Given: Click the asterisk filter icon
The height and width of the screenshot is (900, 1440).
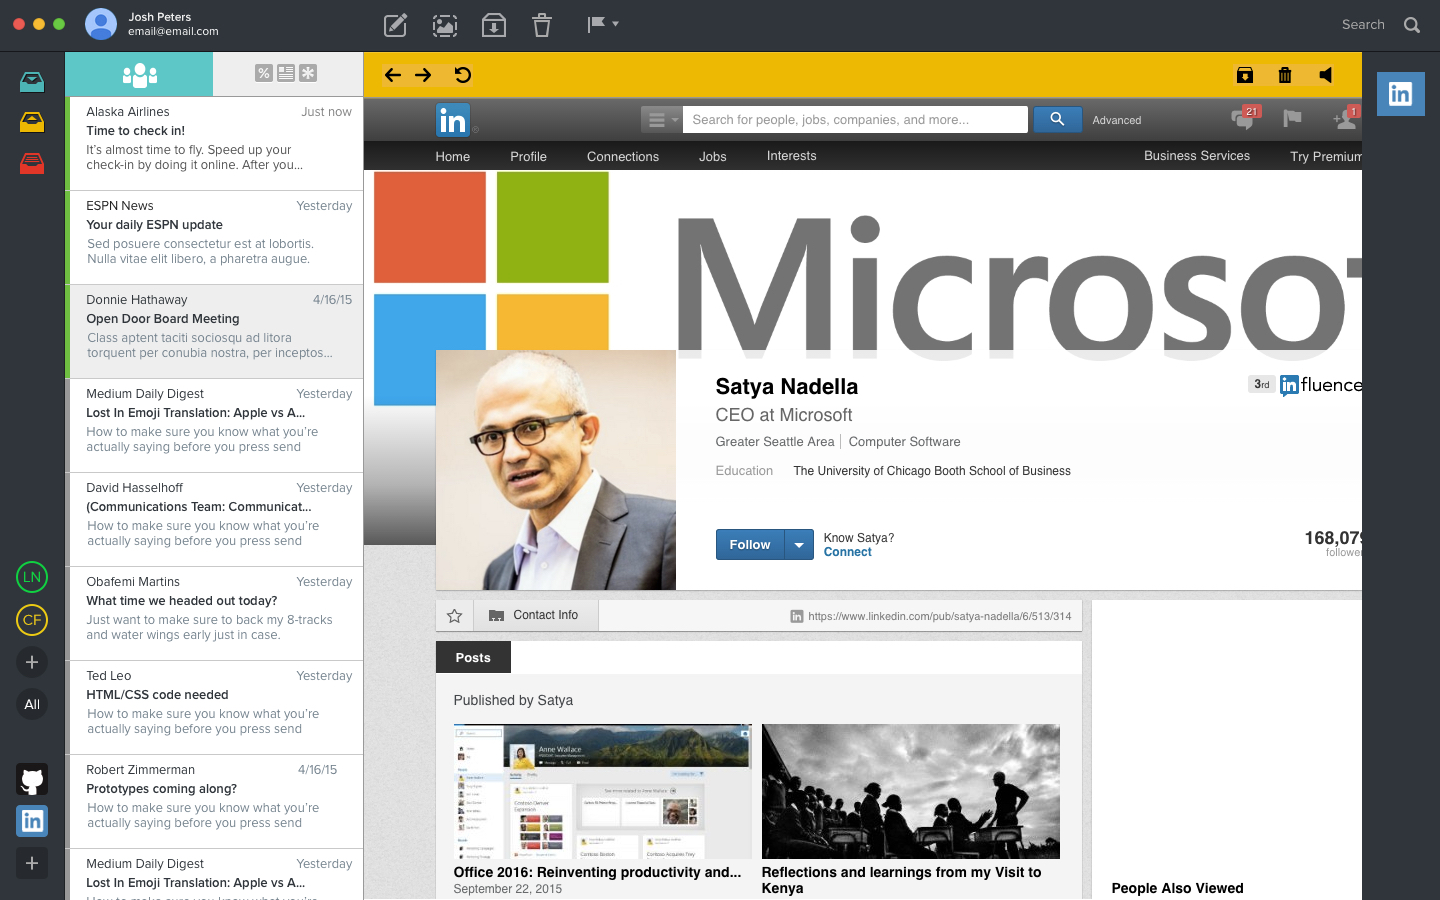Looking at the screenshot, I should pos(308,73).
